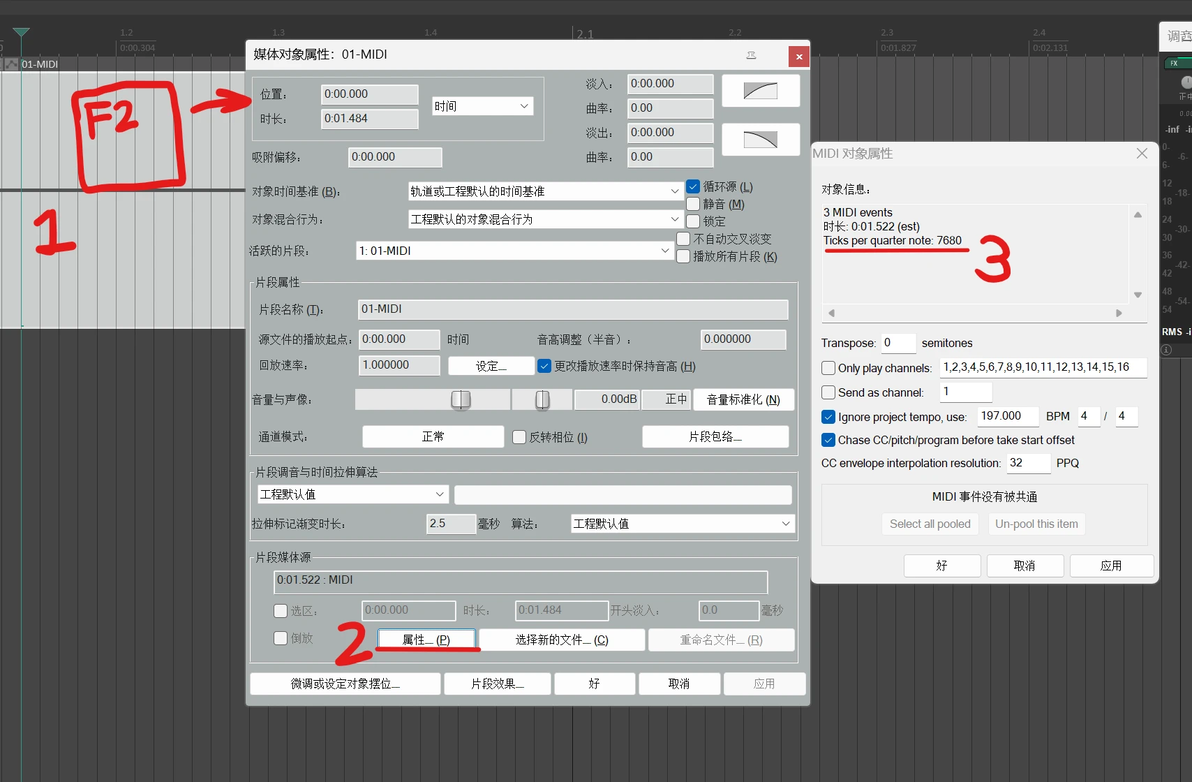The height and width of the screenshot is (782, 1192).
Task: Click the right scroll arrow under 对象信息
Action: click(x=1119, y=313)
